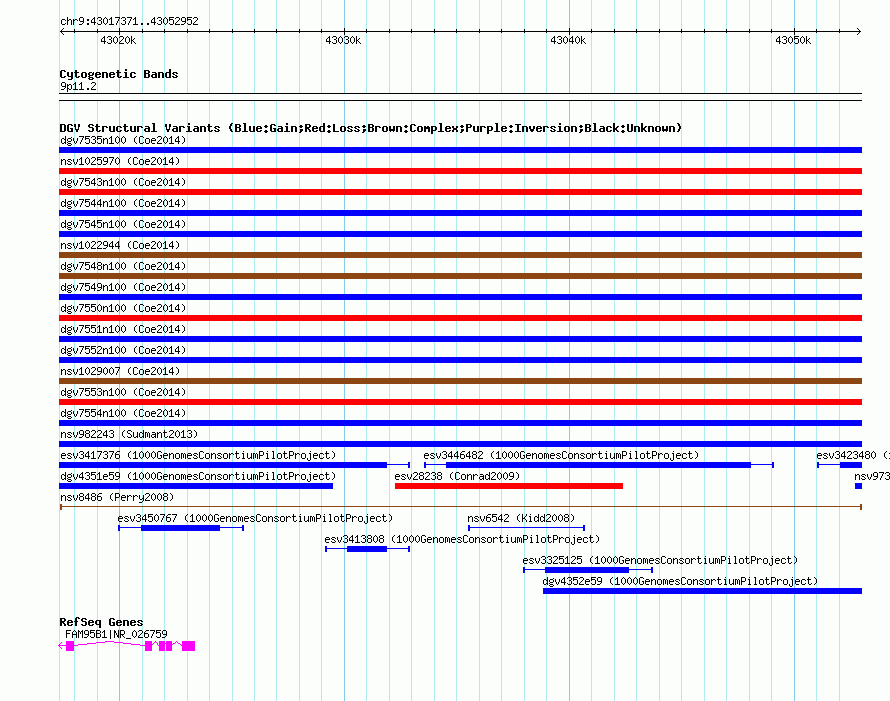Image resolution: width=890 pixels, height=701 pixels.
Task: Open the esv3446482 variant label
Action: 561,455
